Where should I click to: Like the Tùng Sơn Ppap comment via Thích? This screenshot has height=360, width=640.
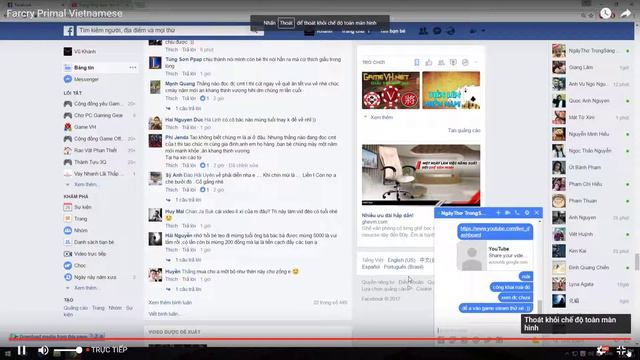coord(171,73)
